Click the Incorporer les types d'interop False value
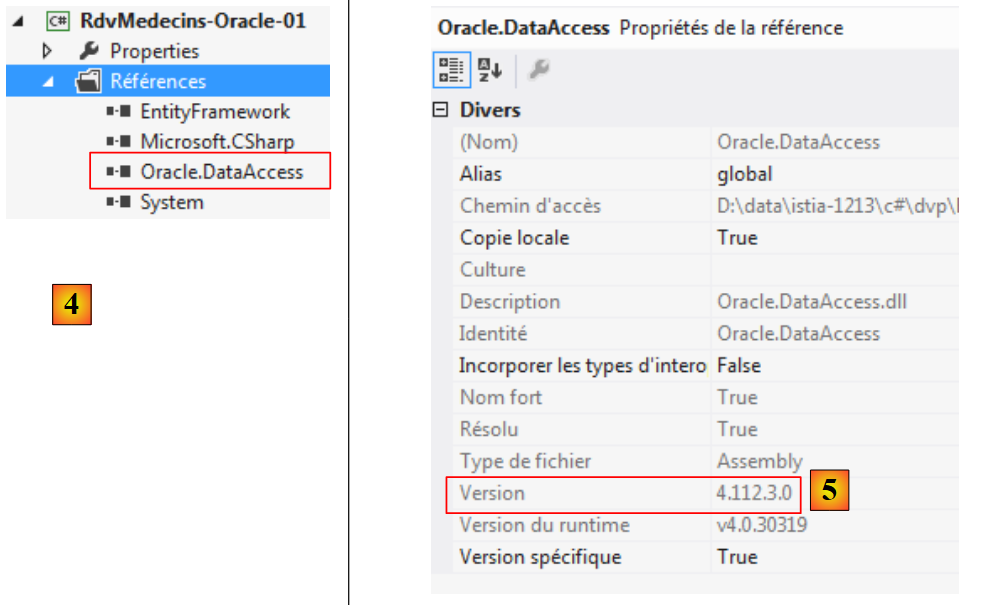 [x=738, y=366]
